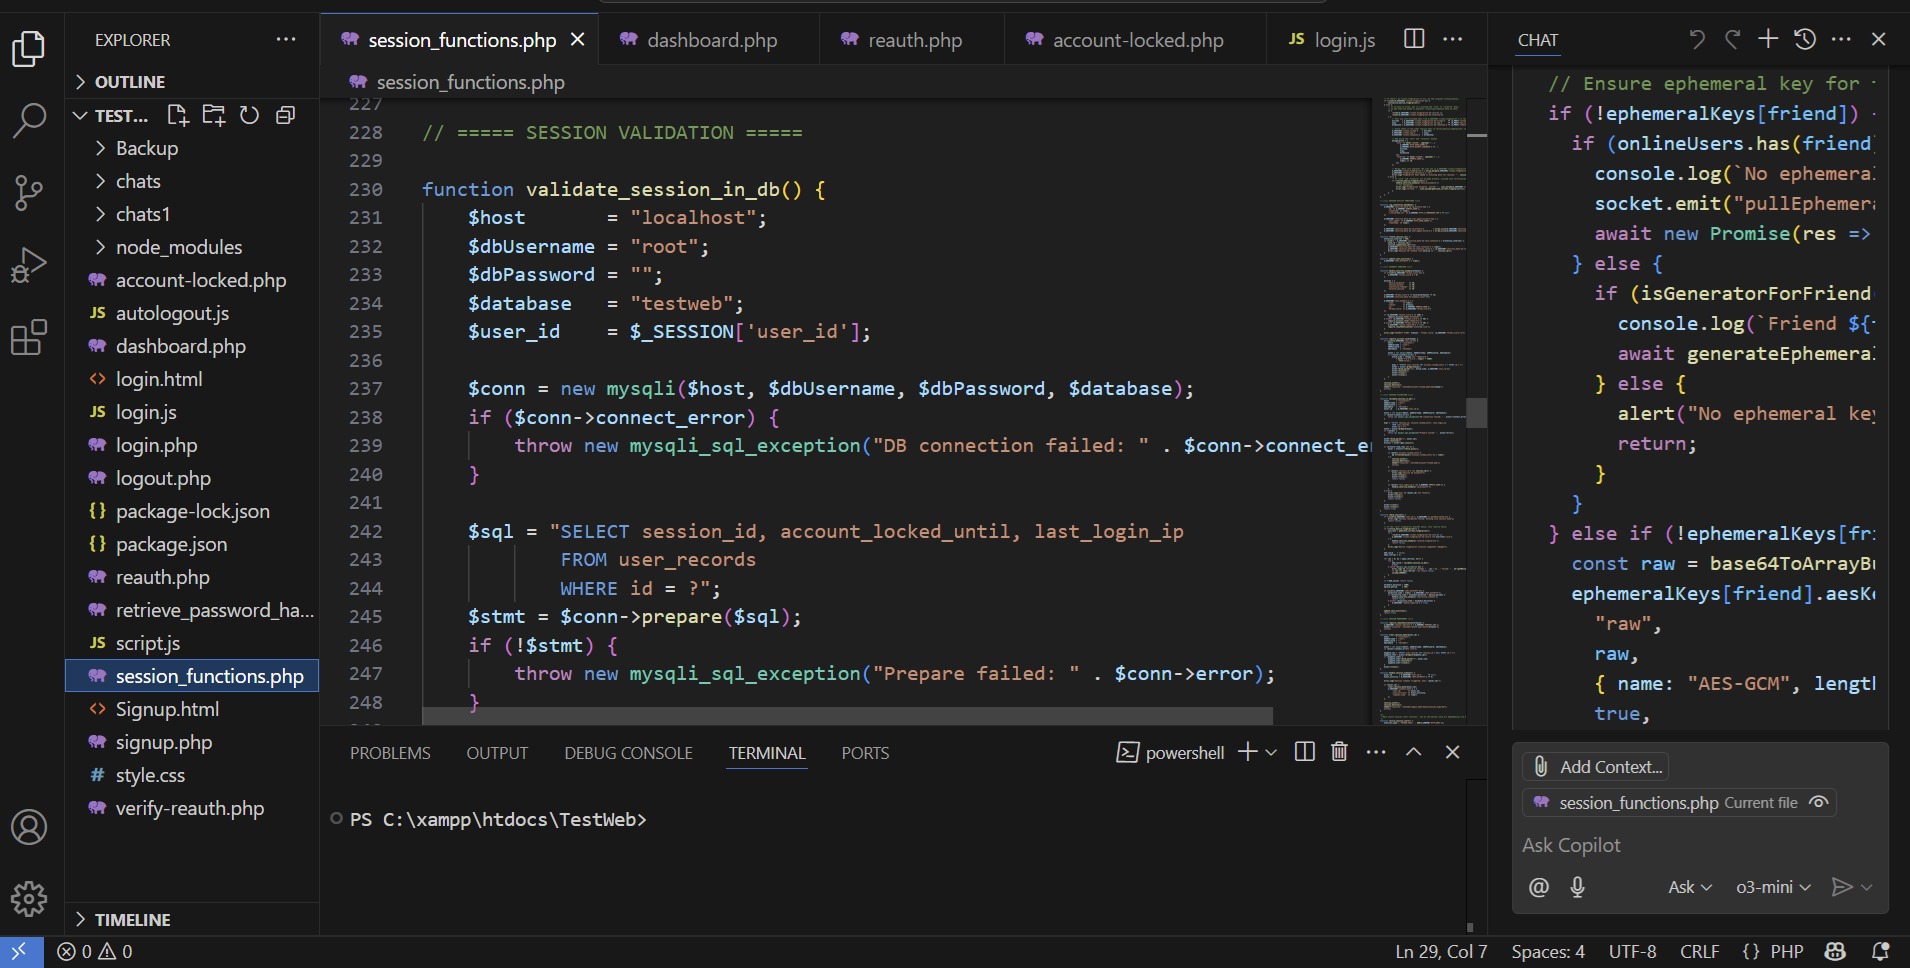Open the terminal launch profile dropdown

(x=1271, y=752)
